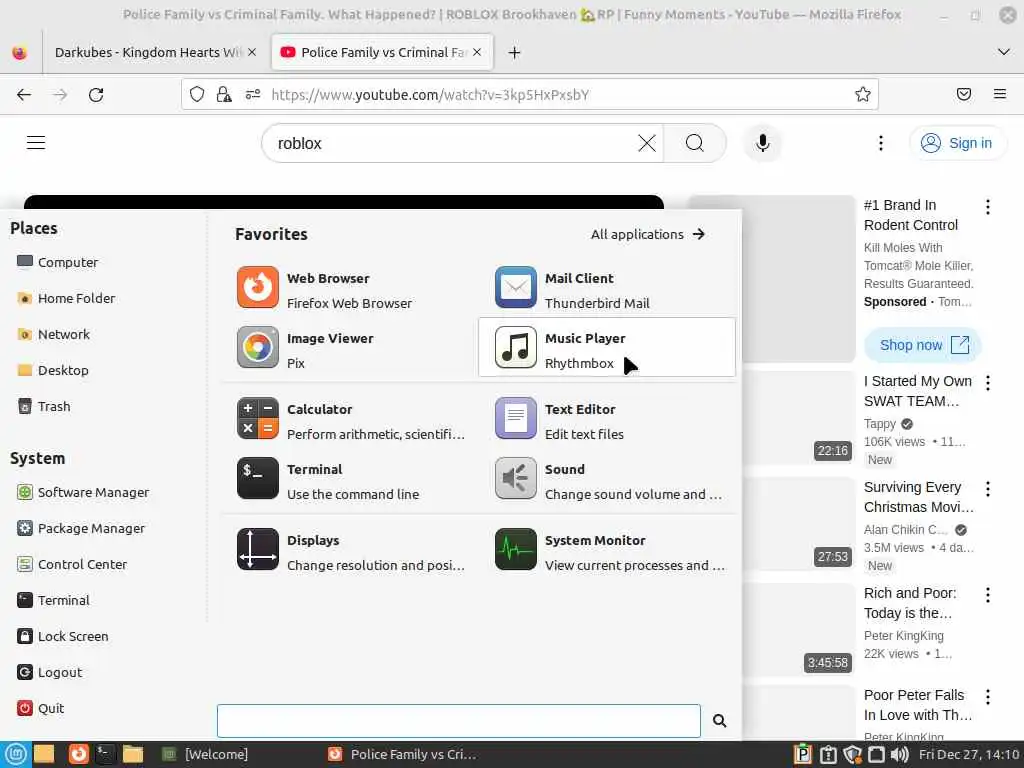Select Lock Screen
This screenshot has width=1024, height=768.
[63, 636]
